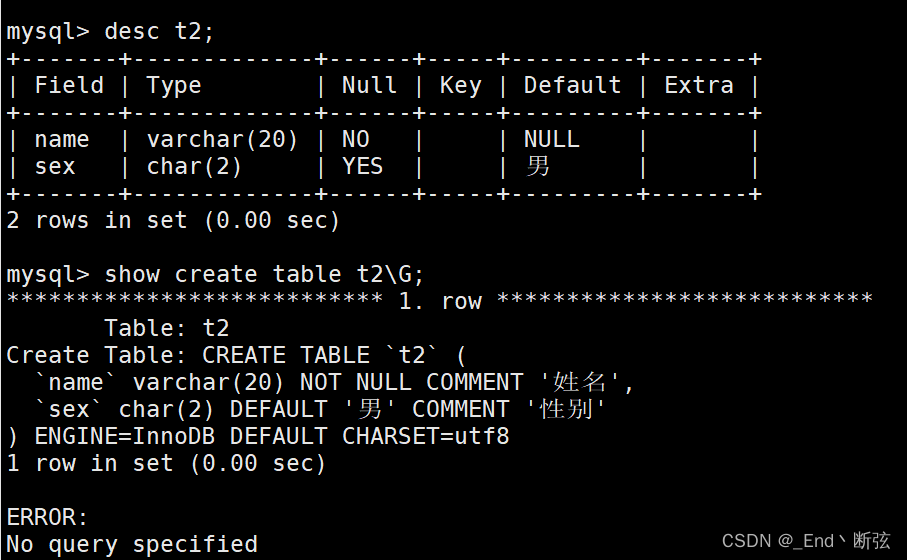
Task: Click the '性别' comment string
Action: (565, 409)
